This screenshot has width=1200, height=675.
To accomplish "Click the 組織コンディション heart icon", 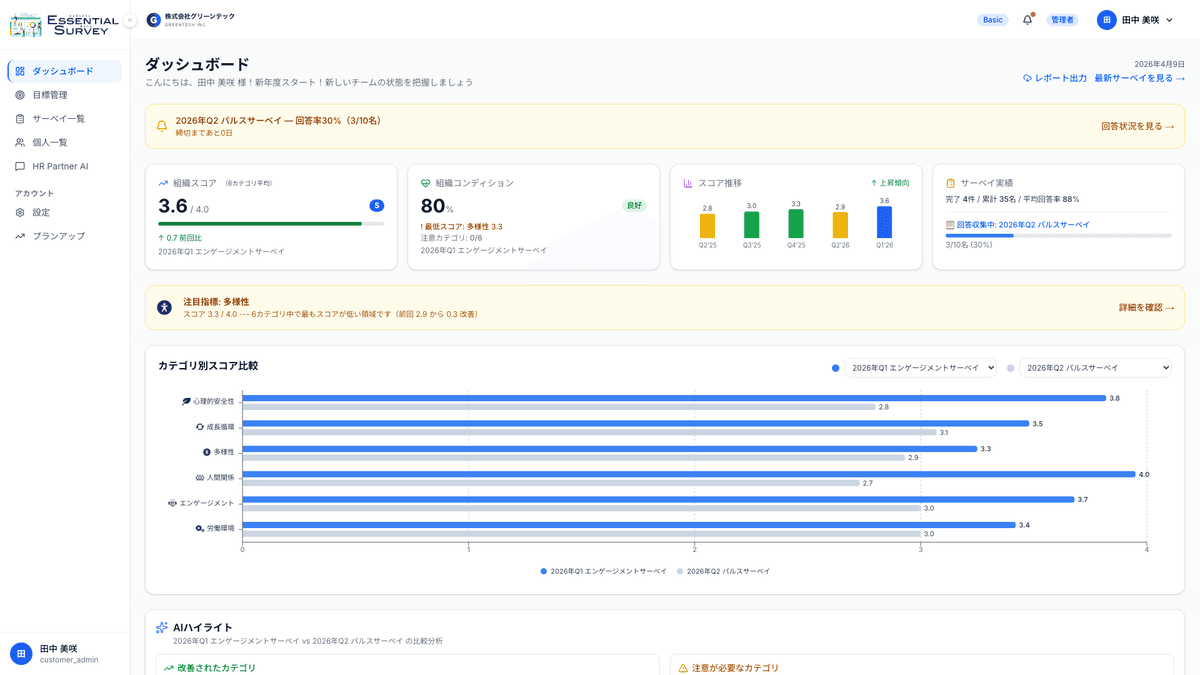I will tap(426, 183).
